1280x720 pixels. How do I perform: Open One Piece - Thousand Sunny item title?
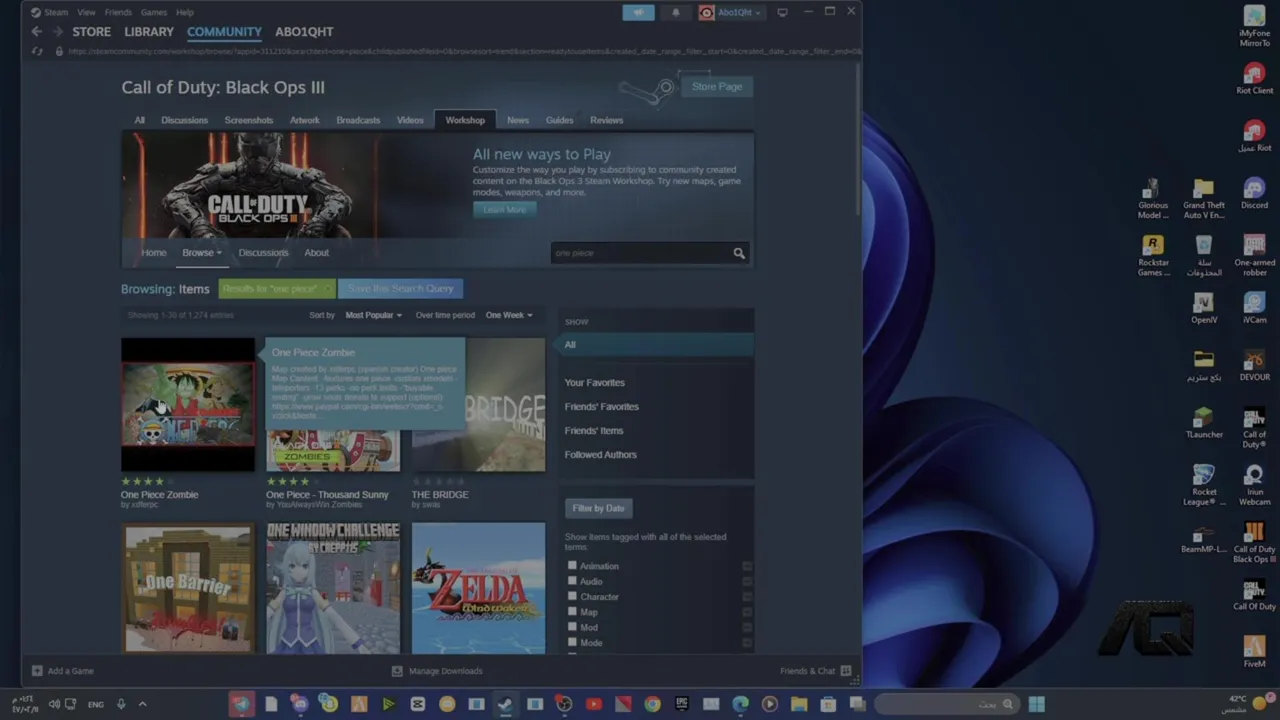pyautogui.click(x=327, y=495)
